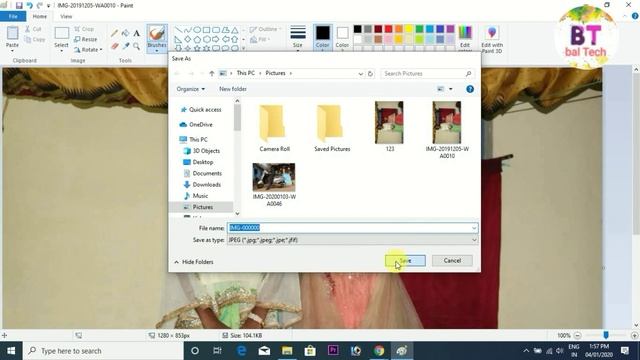This screenshot has width=640, height=360.
Task: Click Crop in Paint Image group
Action: click(x=84, y=29)
